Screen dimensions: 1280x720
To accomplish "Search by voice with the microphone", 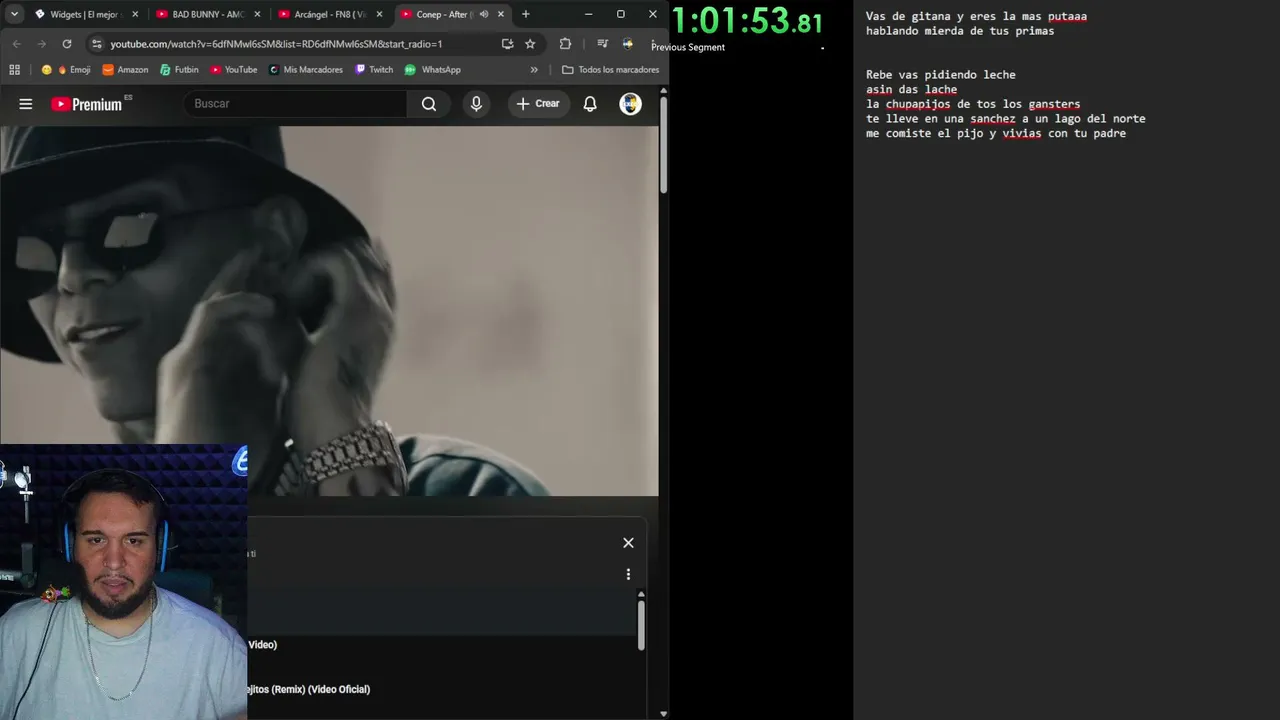I will (476, 104).
